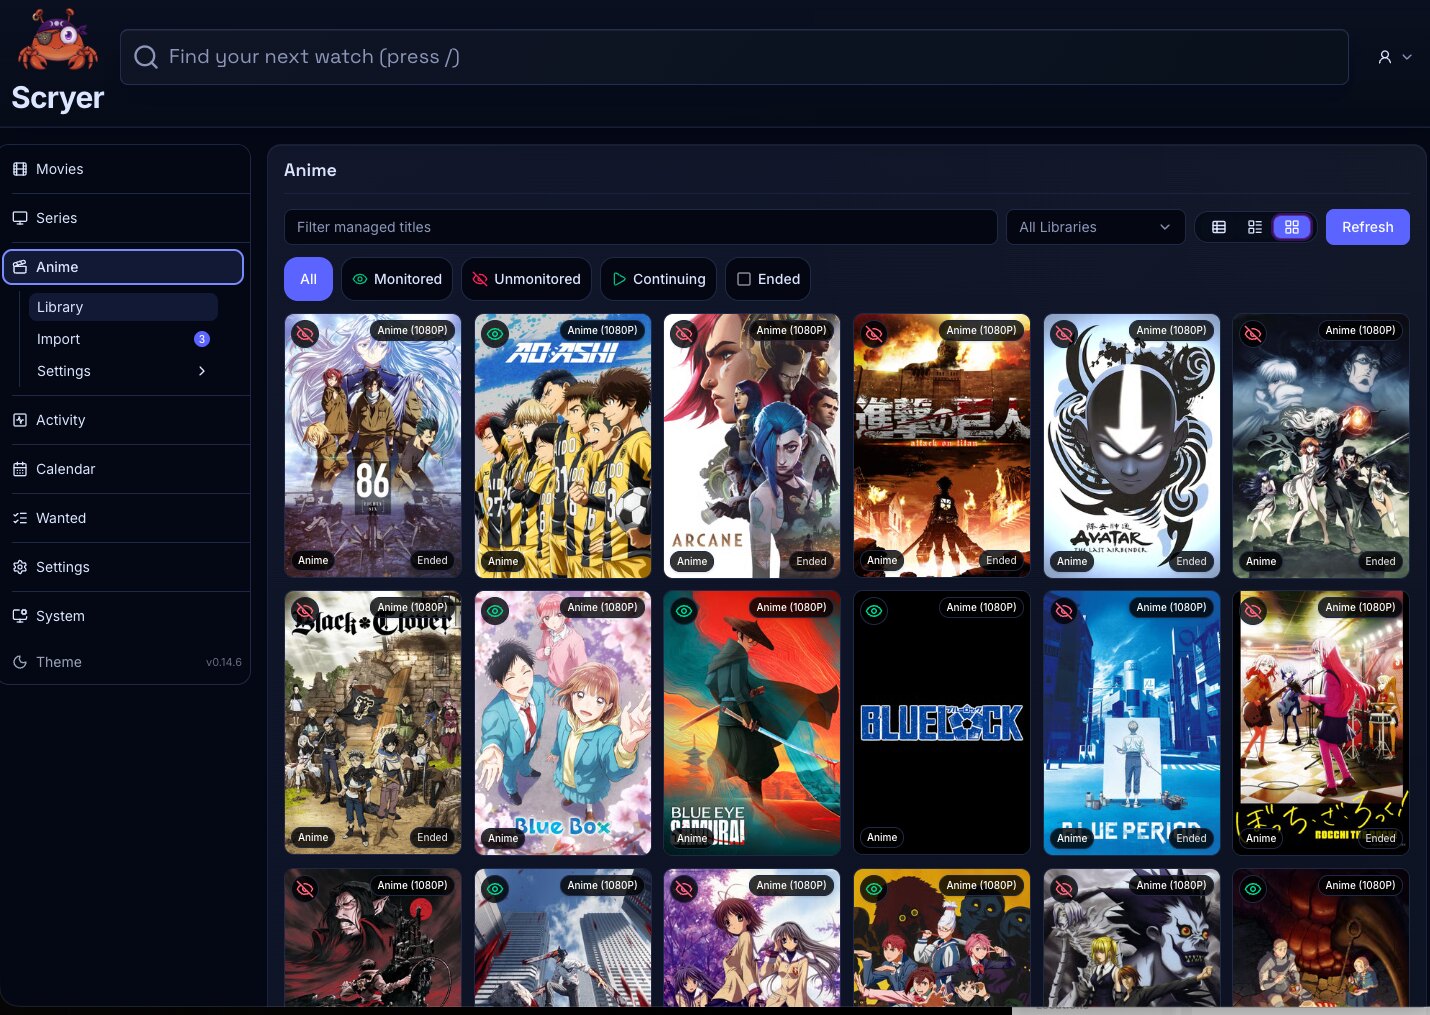Viewport: 1430px width, 1015px height.
Task: Toggle monitoring eye on Arcane poster
Action: [684, 333]
